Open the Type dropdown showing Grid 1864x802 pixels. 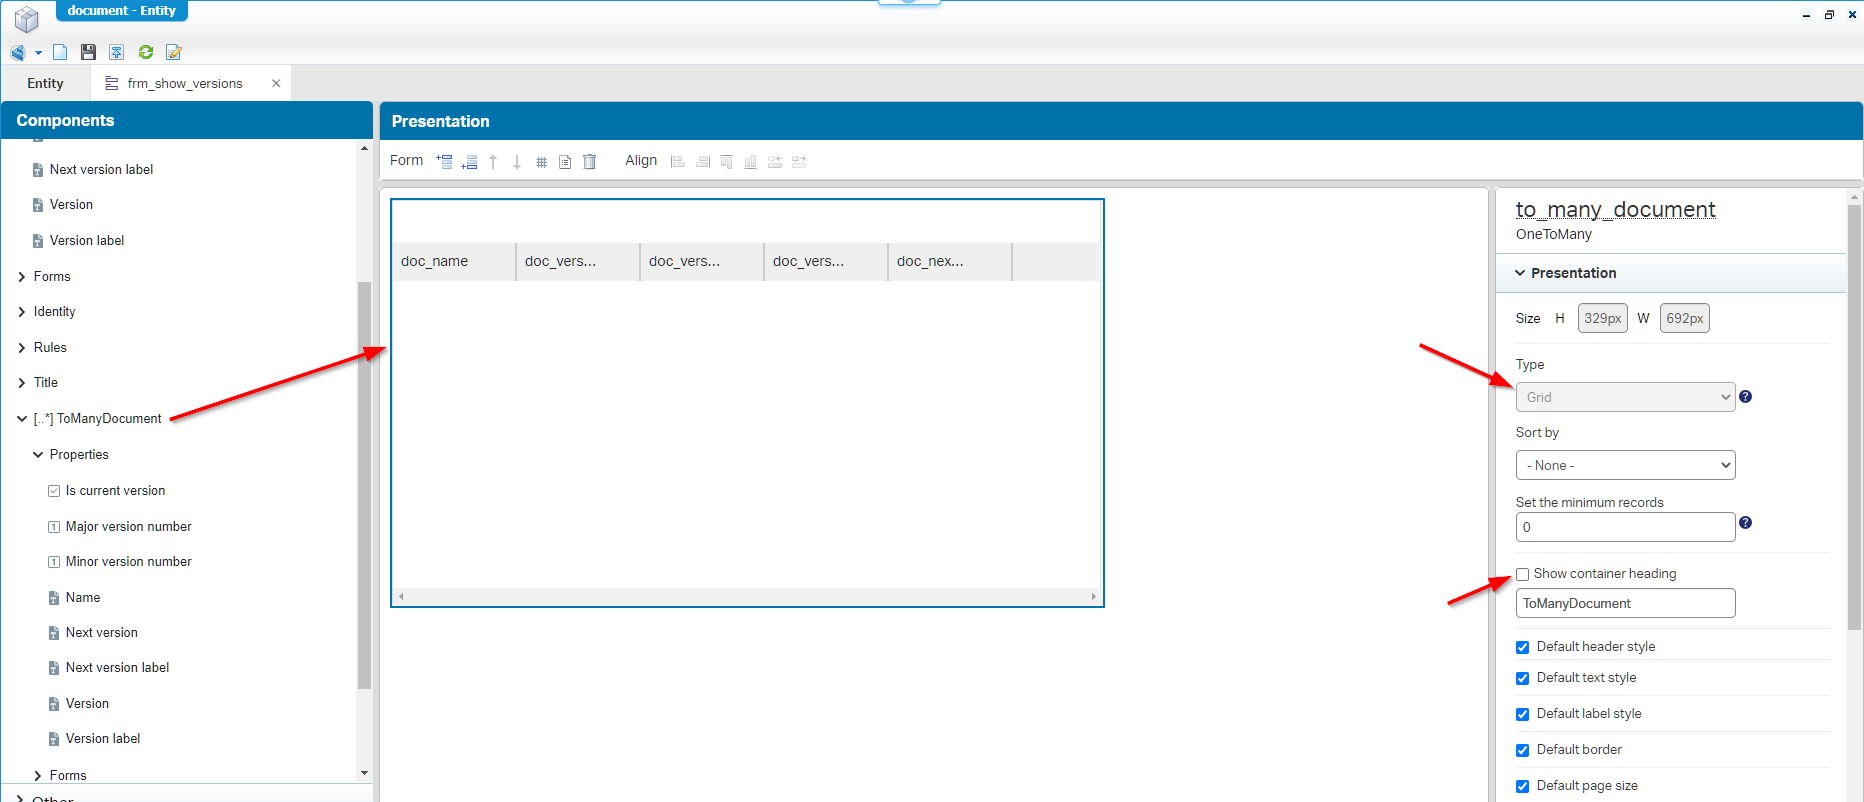(1625, 397)
